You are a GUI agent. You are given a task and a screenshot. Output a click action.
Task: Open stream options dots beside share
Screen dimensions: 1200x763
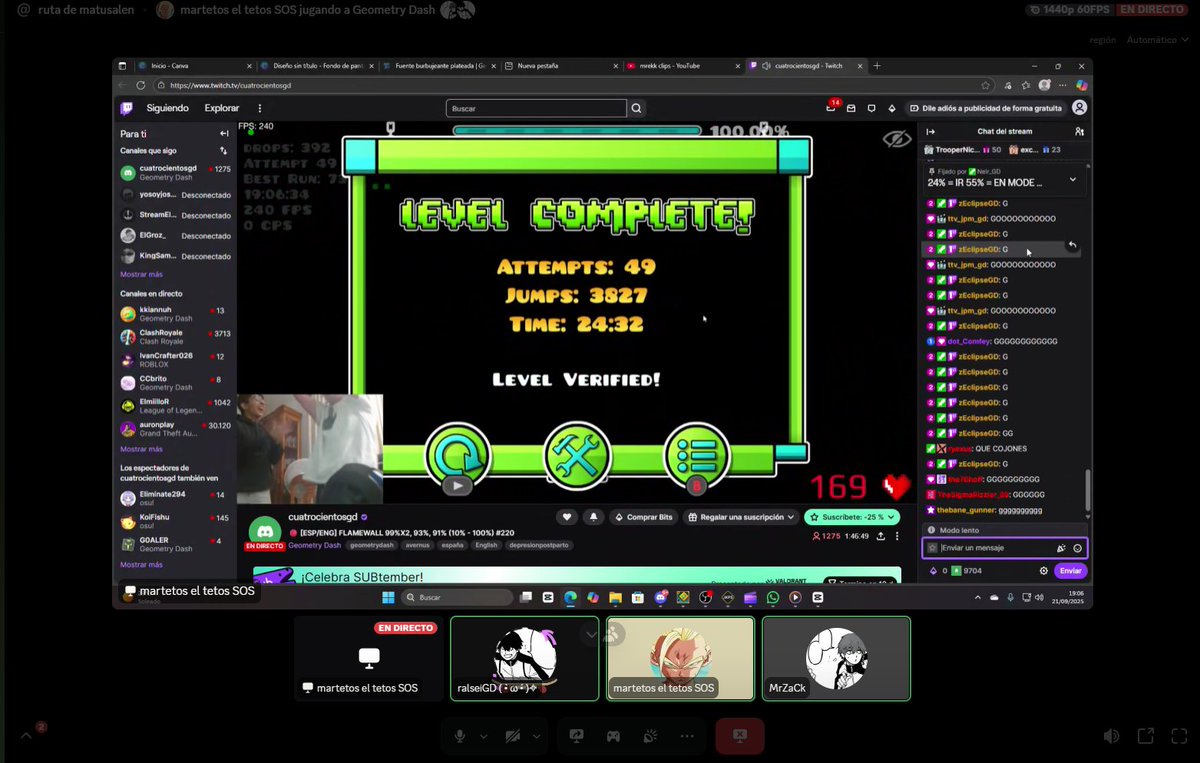896,536
